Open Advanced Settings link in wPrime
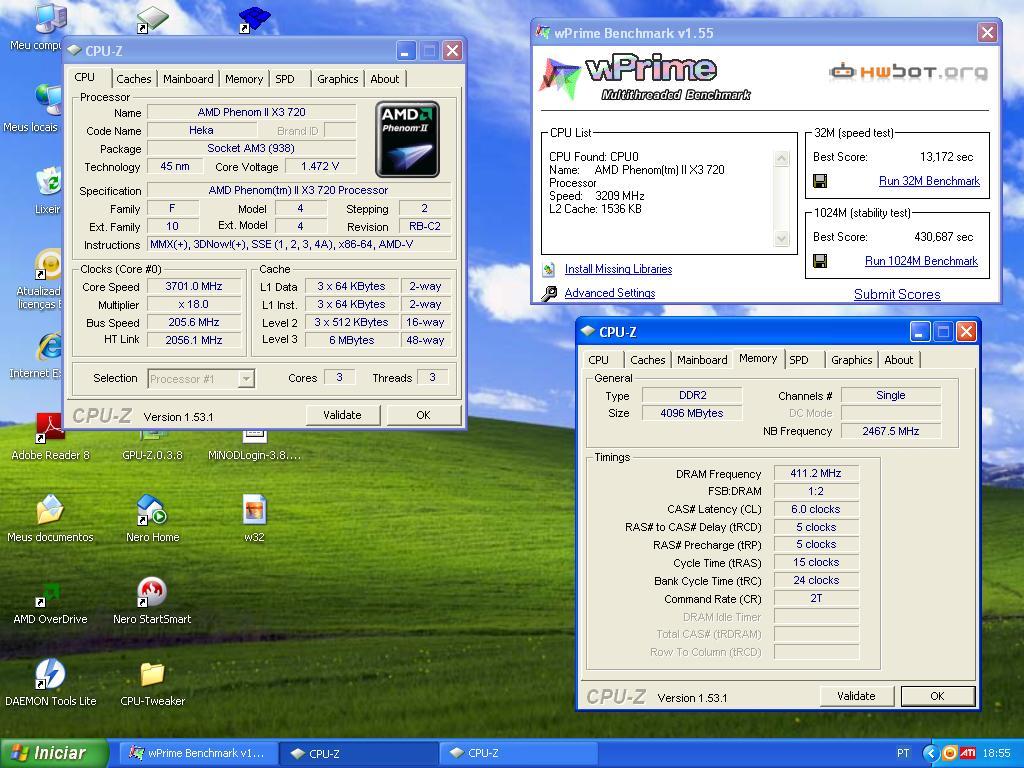This screenshot has width=1024, height=768. click(x=610, y=293)
